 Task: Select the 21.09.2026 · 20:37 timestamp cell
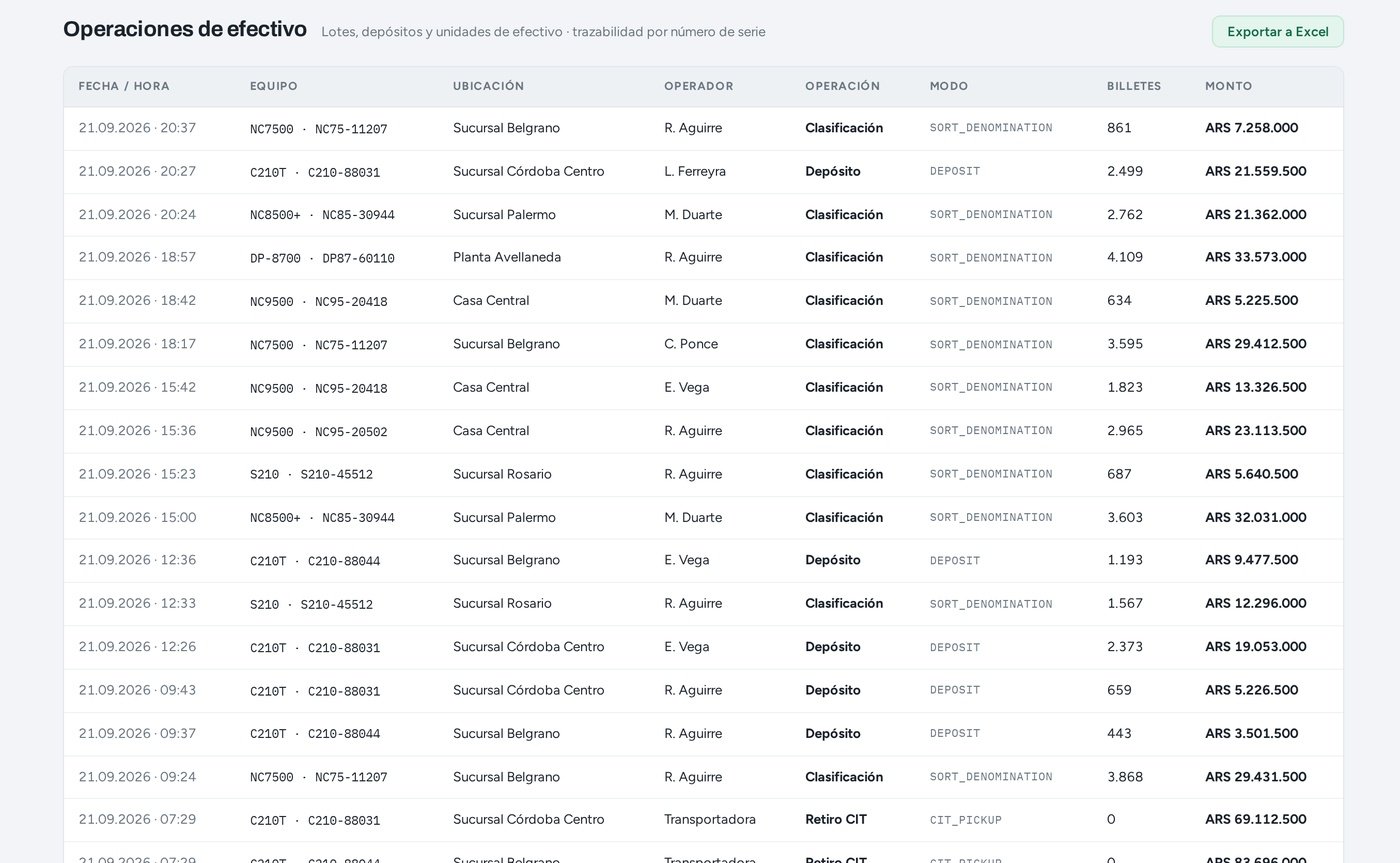click(x=137, y=128)
